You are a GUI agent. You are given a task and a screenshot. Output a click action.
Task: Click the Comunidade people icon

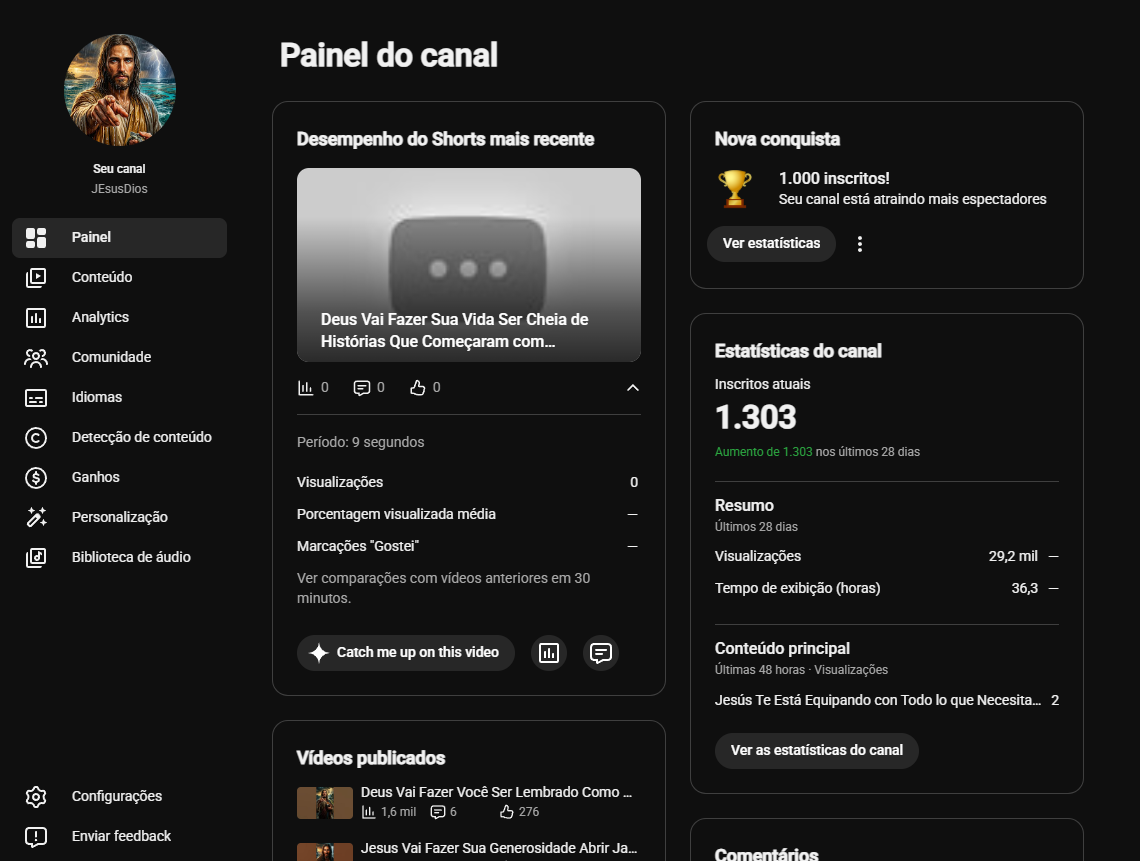click(36, 358)
